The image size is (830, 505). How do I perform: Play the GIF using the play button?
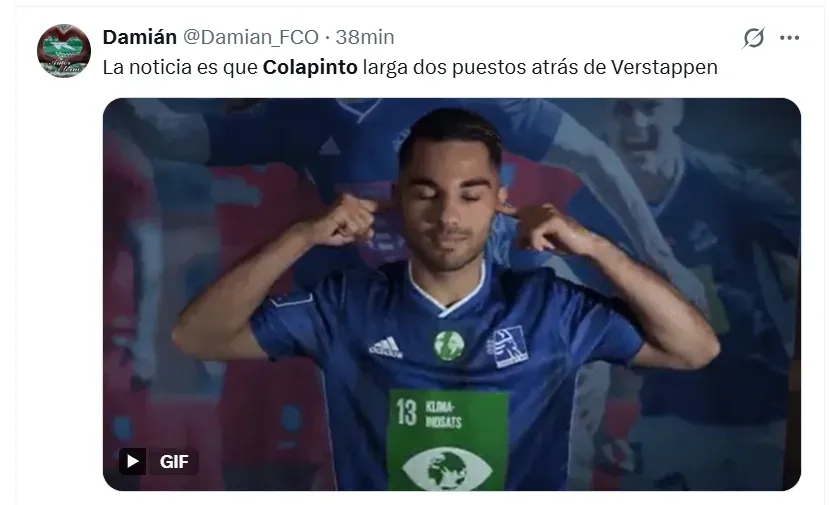[x=132, y=462]
